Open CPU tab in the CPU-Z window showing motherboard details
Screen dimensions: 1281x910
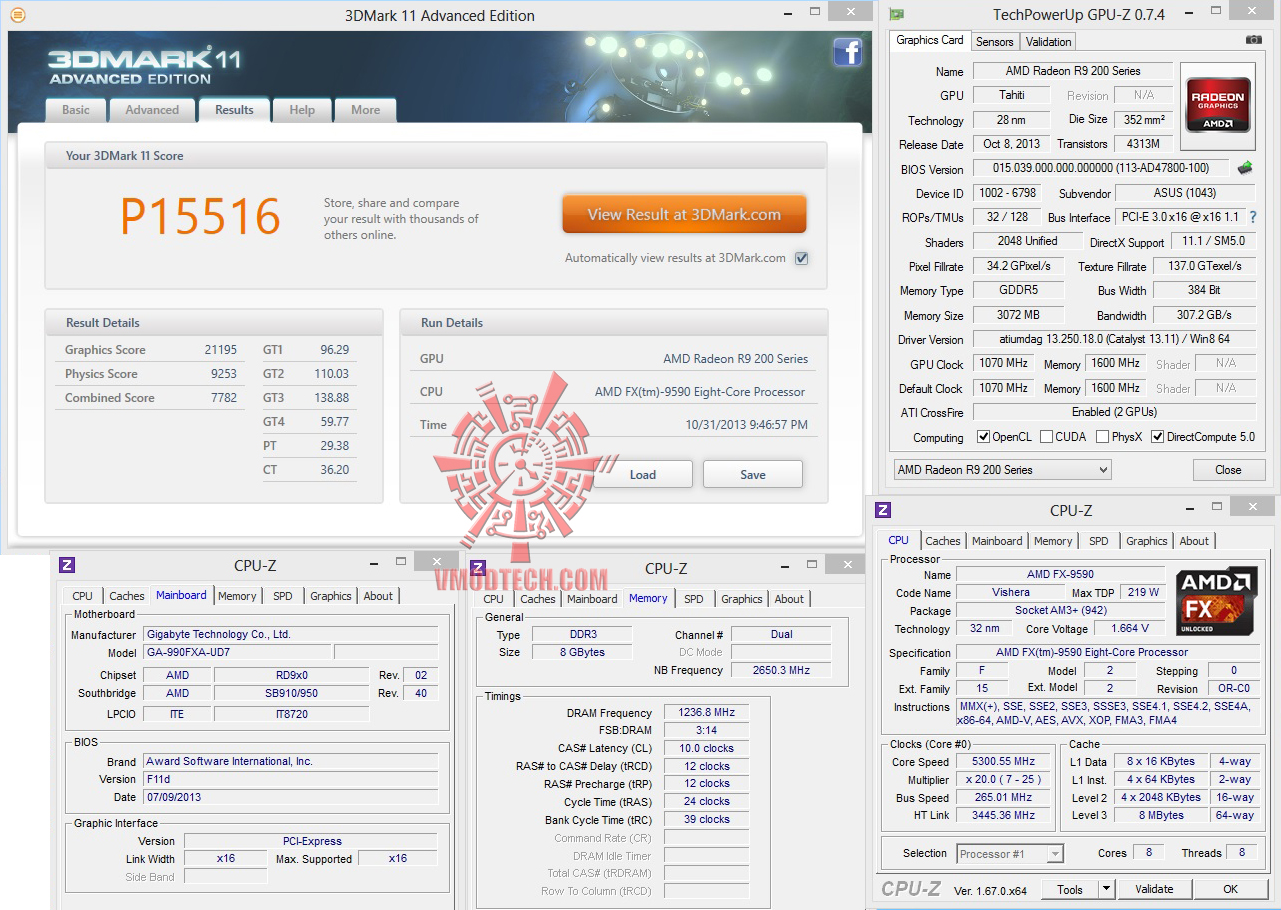point(83,596)
